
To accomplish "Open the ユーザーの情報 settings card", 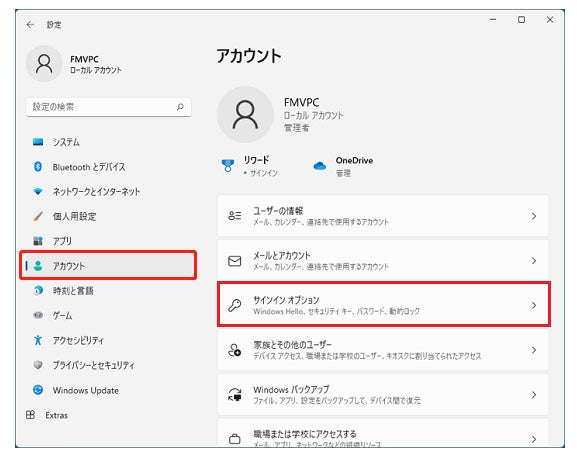I will pyautogui.click(x=383, y=216).
